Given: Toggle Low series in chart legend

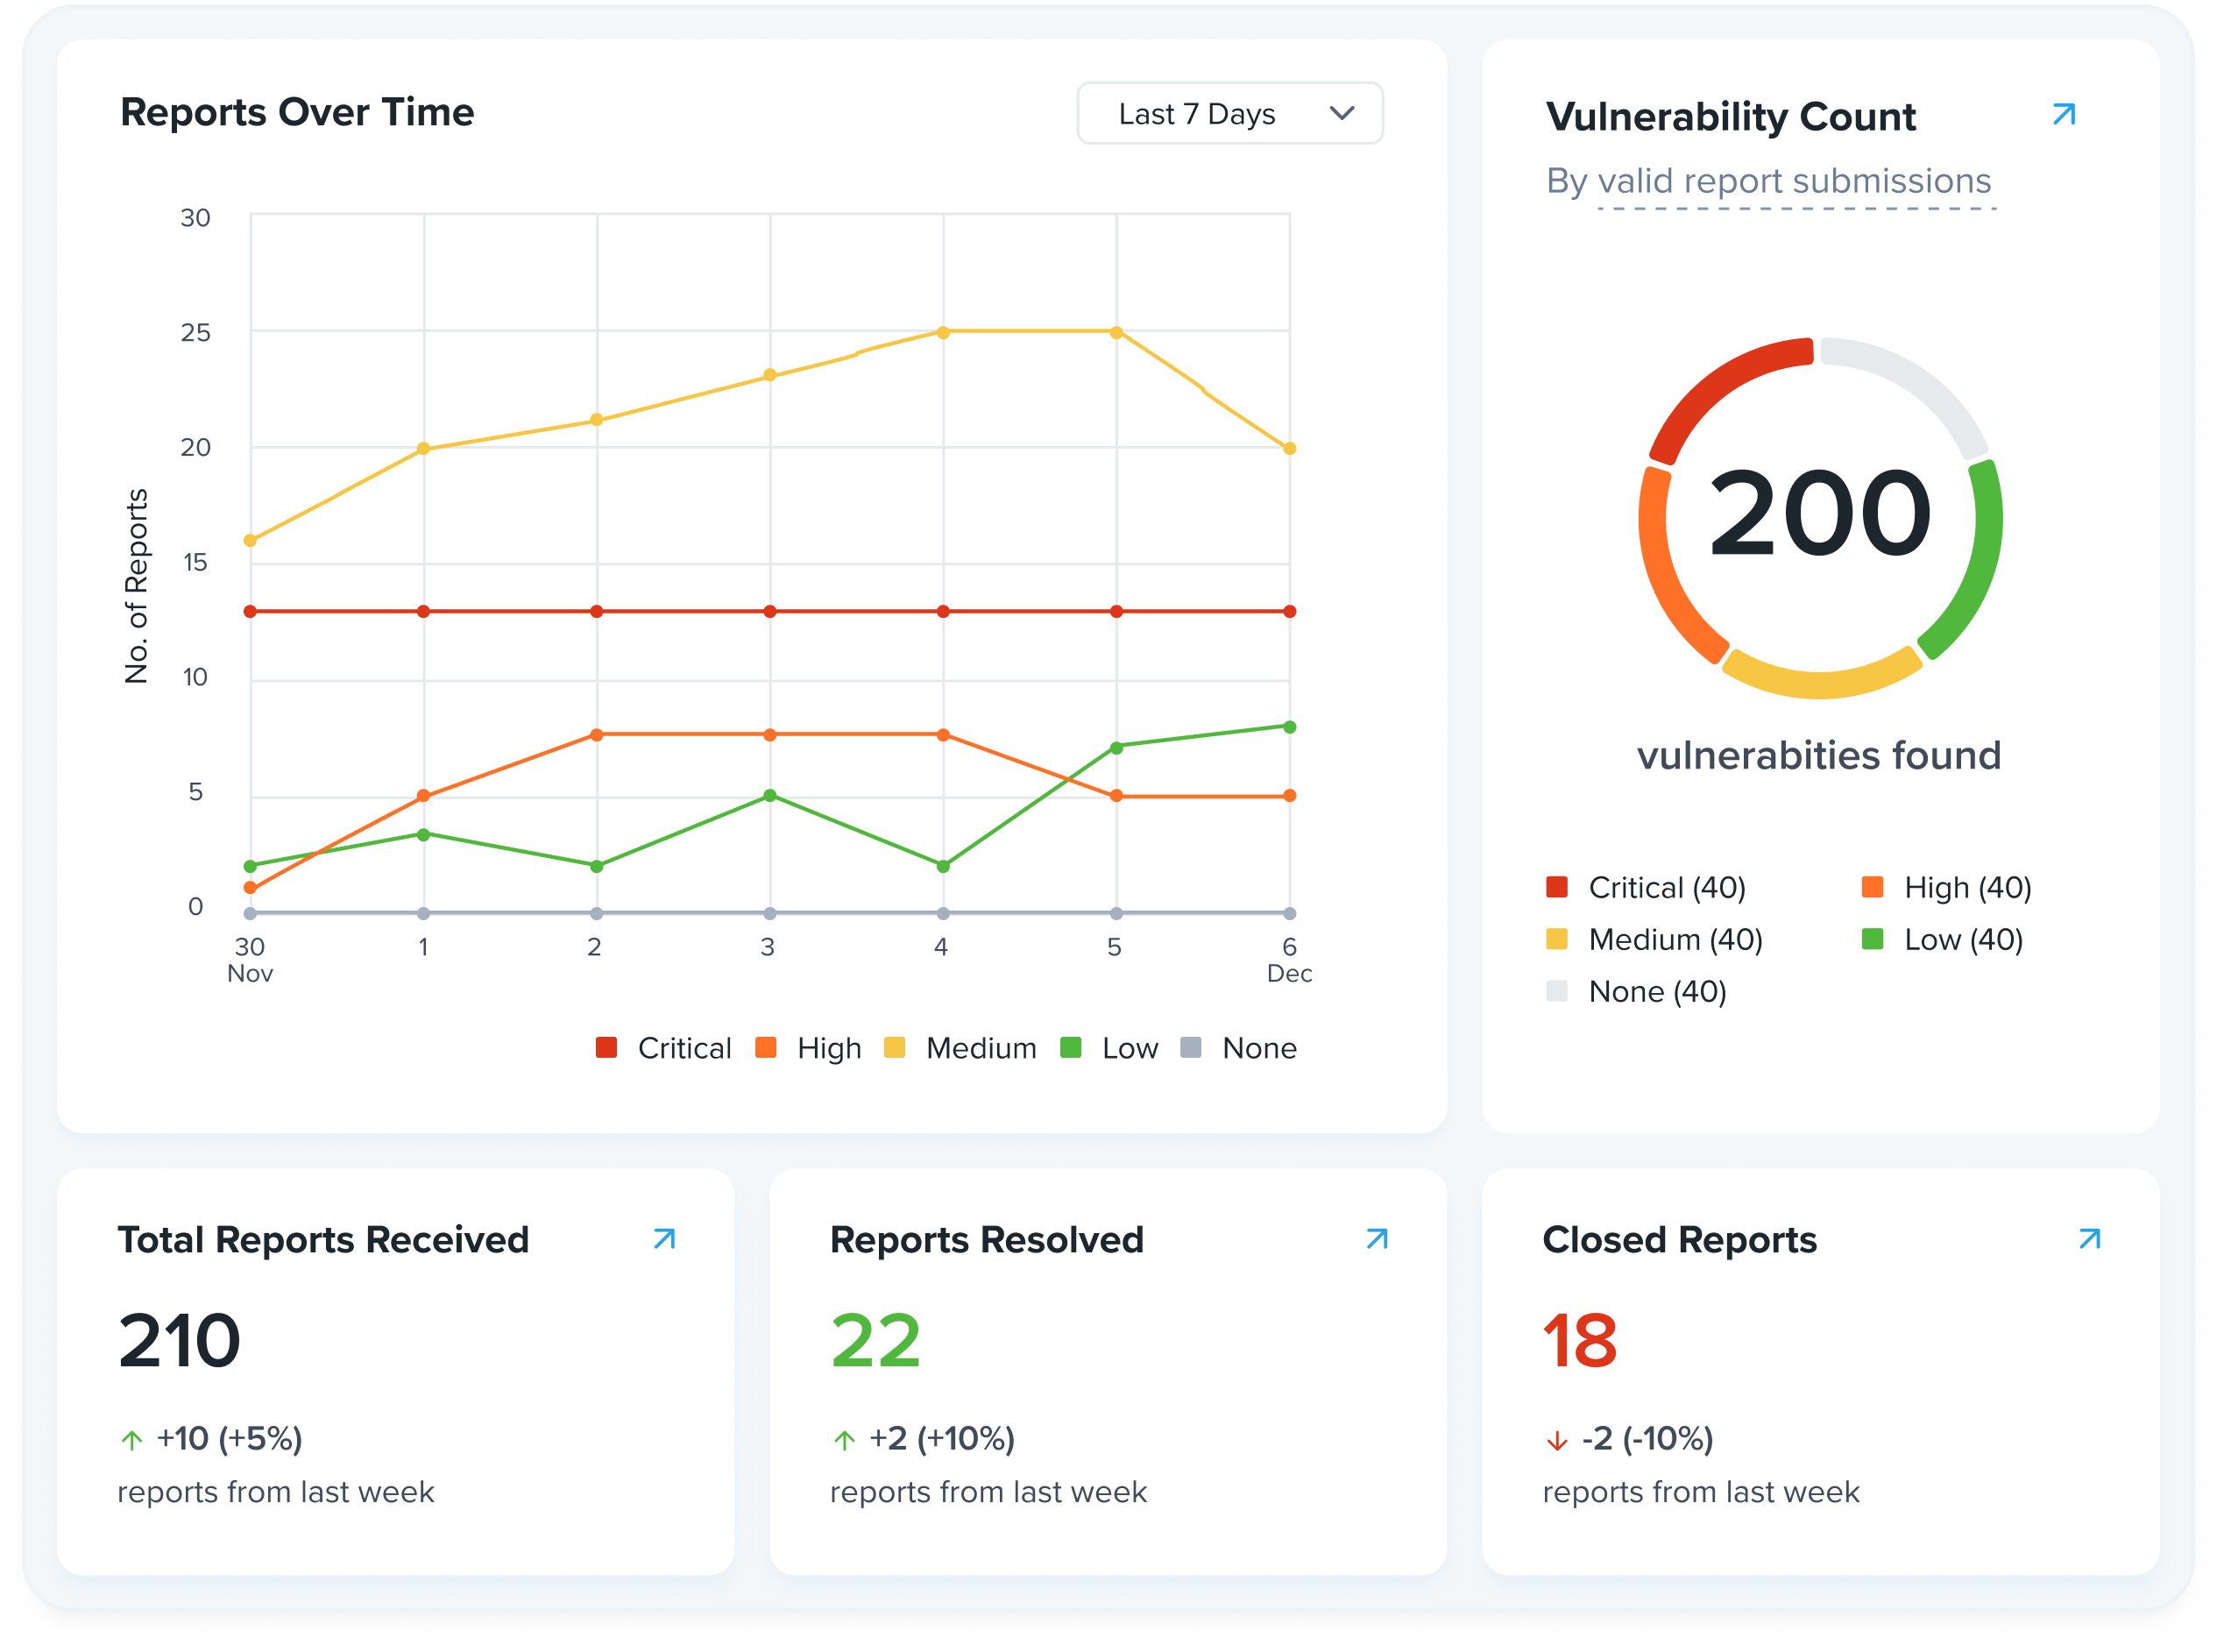Looking at the screenshot, I should 1109,1048.
